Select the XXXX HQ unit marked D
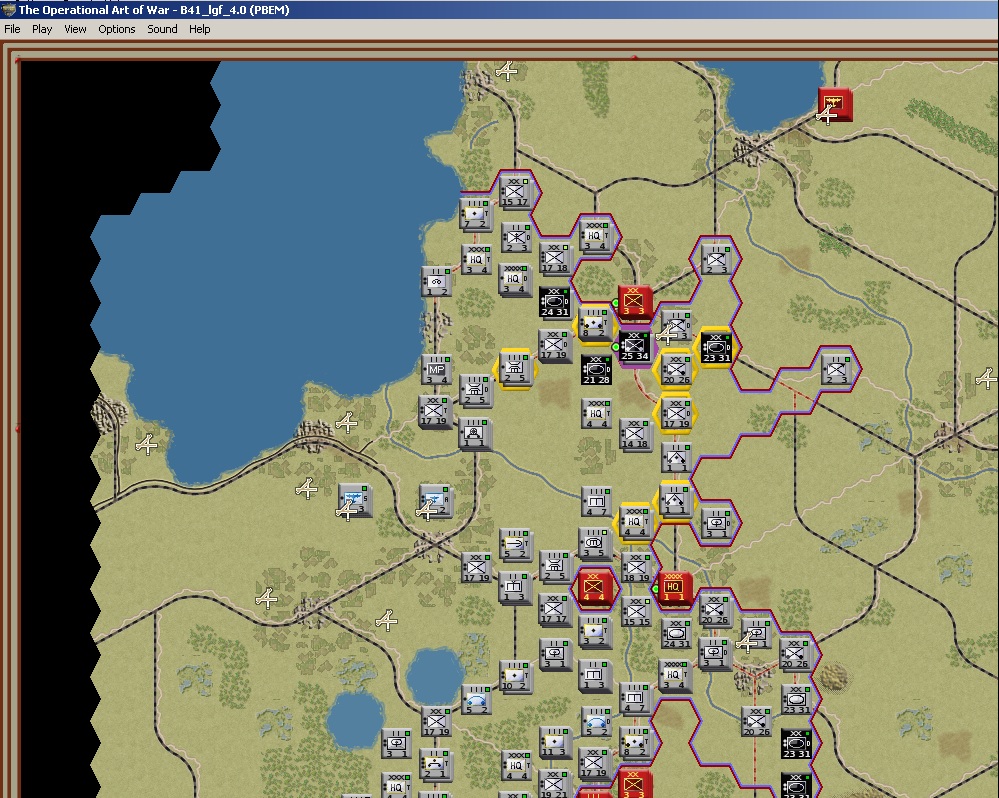999x798 pixels. [x=515, y=280]
